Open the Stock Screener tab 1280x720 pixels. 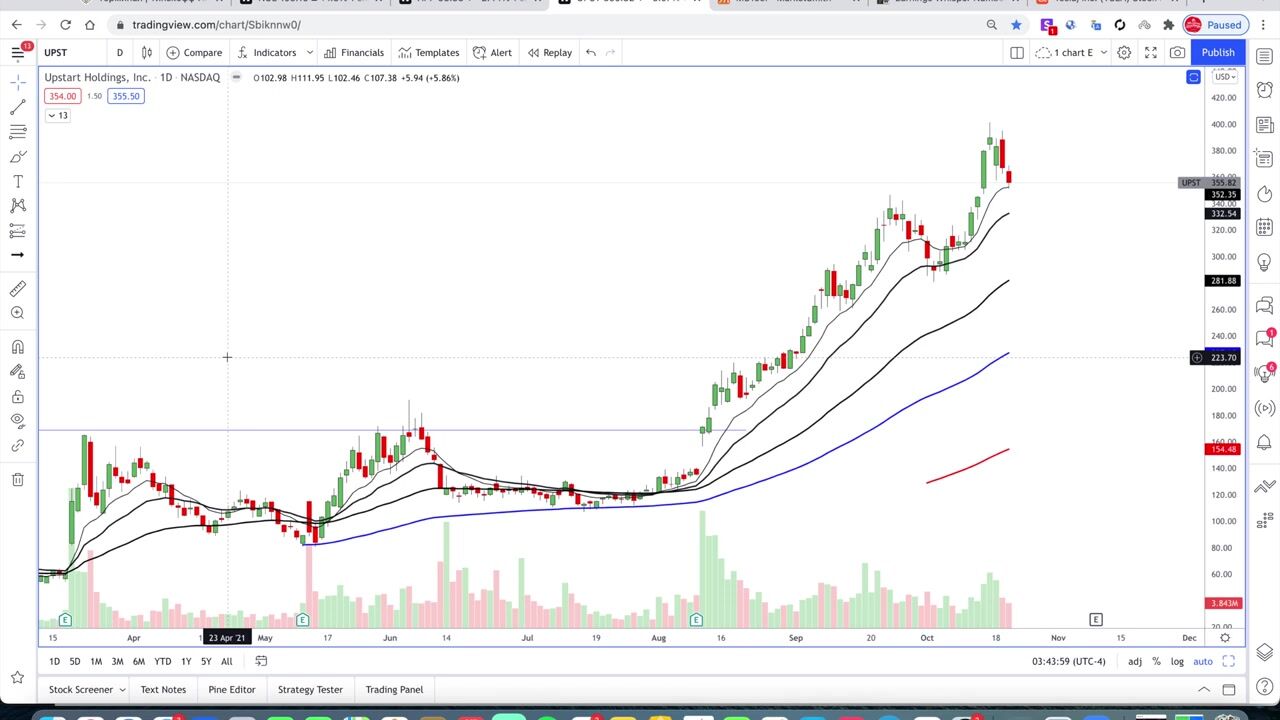pyautogui.click(x=81, y=690)
